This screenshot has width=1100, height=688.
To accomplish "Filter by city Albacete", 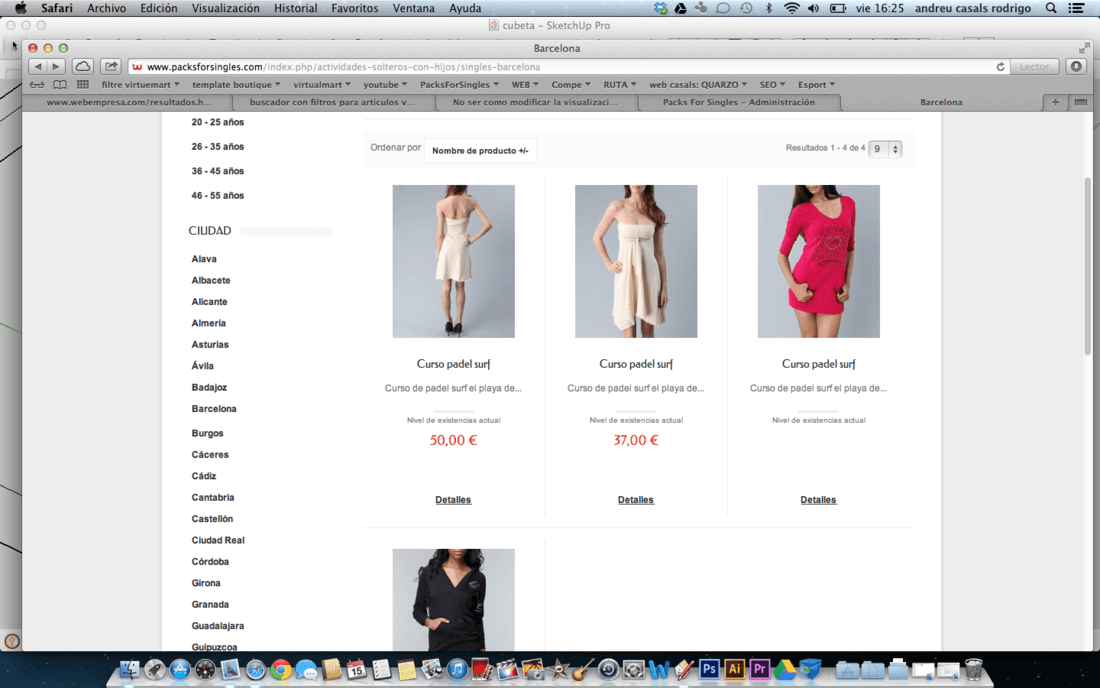I will pyautogui.click(x=210, y=281).
